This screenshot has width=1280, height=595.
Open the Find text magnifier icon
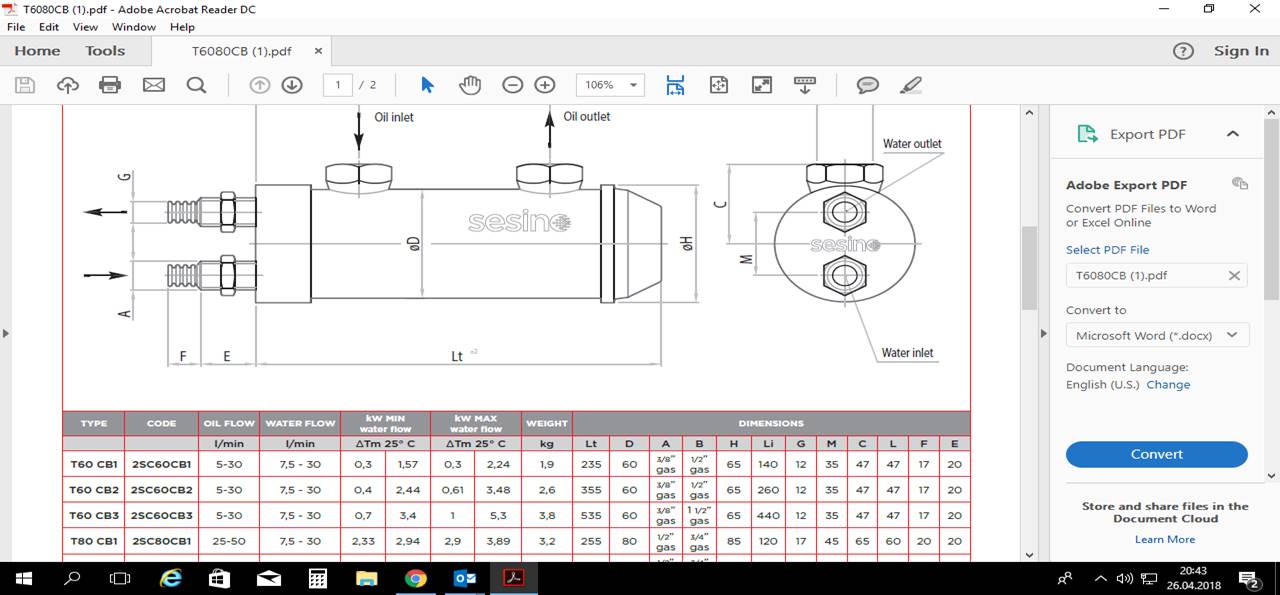[x=197, y=85]
